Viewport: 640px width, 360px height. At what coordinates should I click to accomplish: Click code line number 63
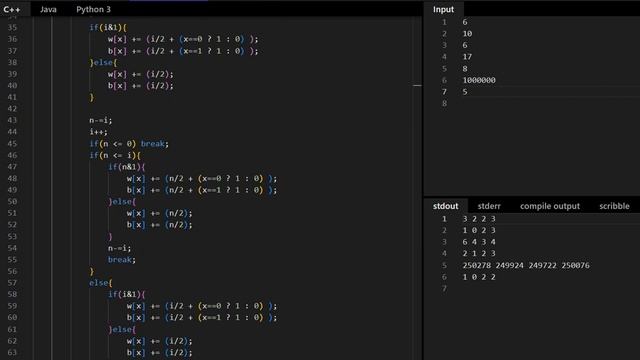point(12,352)
